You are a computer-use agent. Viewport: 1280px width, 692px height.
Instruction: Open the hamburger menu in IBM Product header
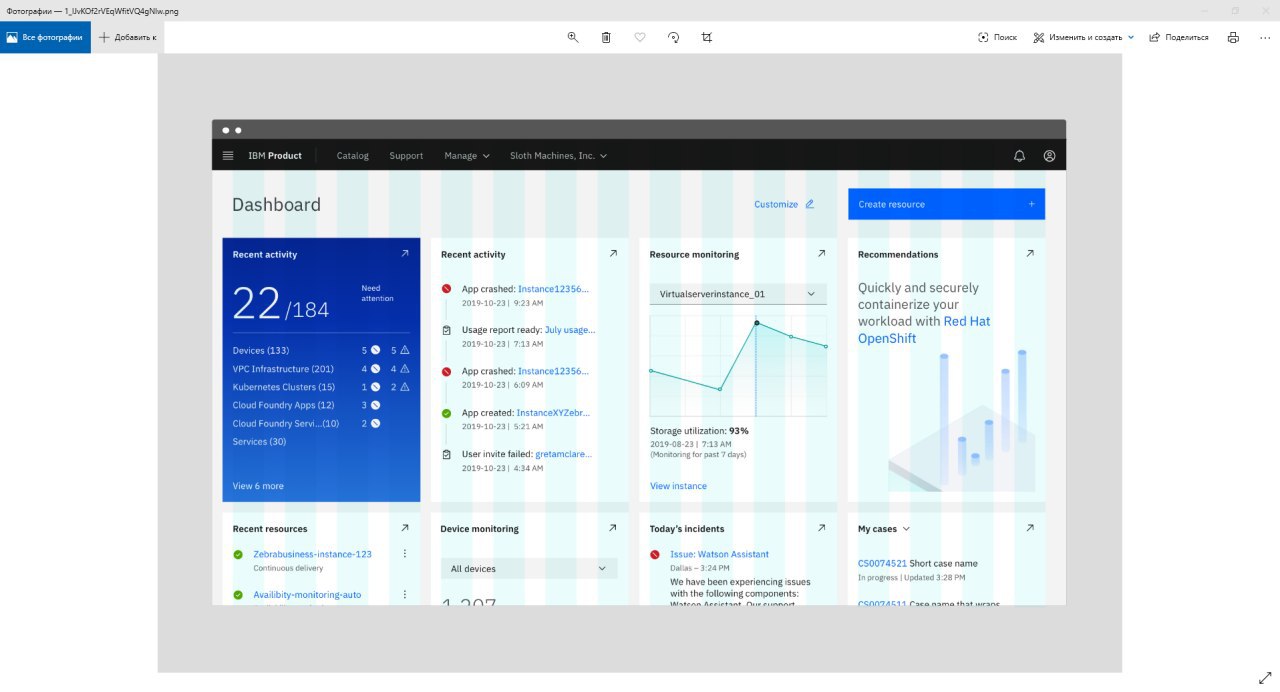(228, 155)
